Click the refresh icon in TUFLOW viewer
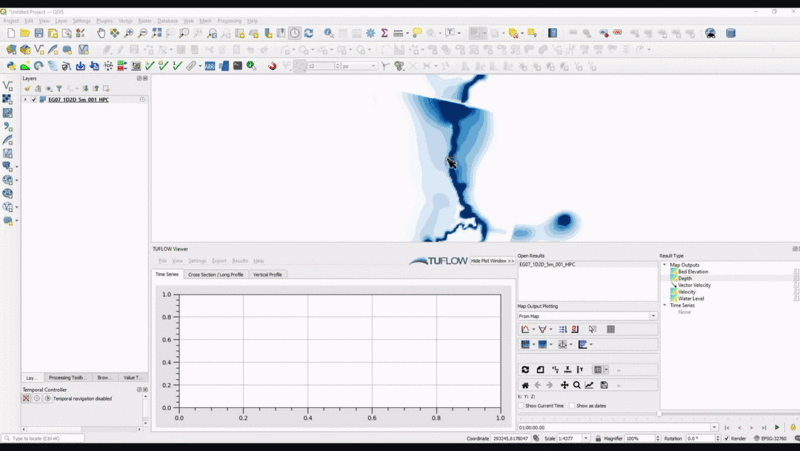 (x=525, y=370)
